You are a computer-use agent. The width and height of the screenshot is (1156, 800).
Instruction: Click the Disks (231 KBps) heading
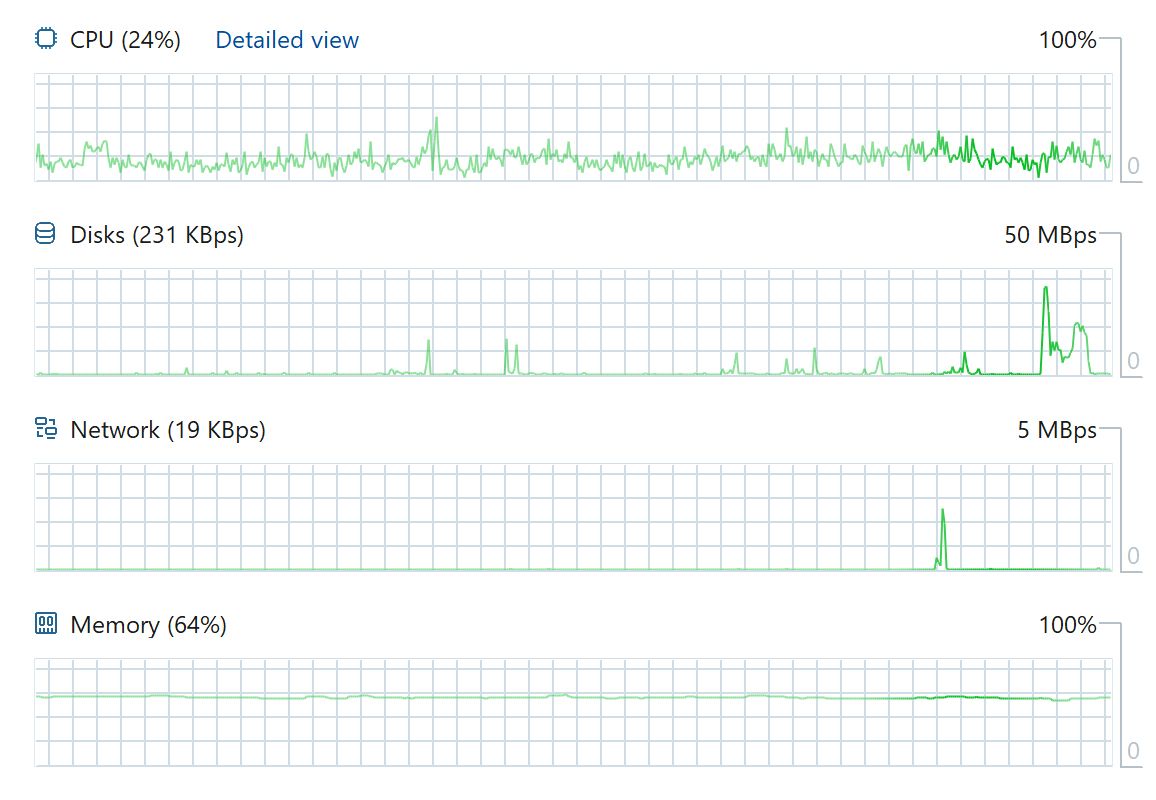156,235
